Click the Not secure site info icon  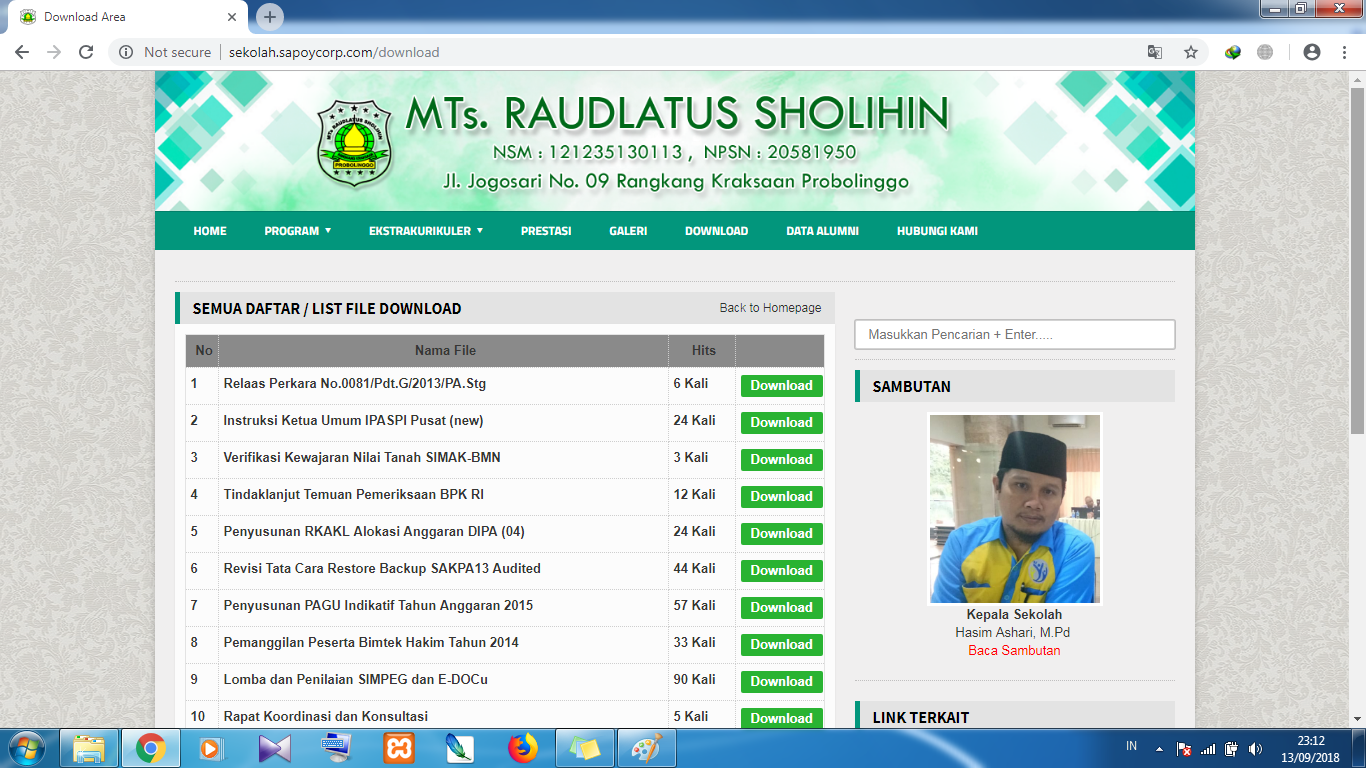[126, 52]
